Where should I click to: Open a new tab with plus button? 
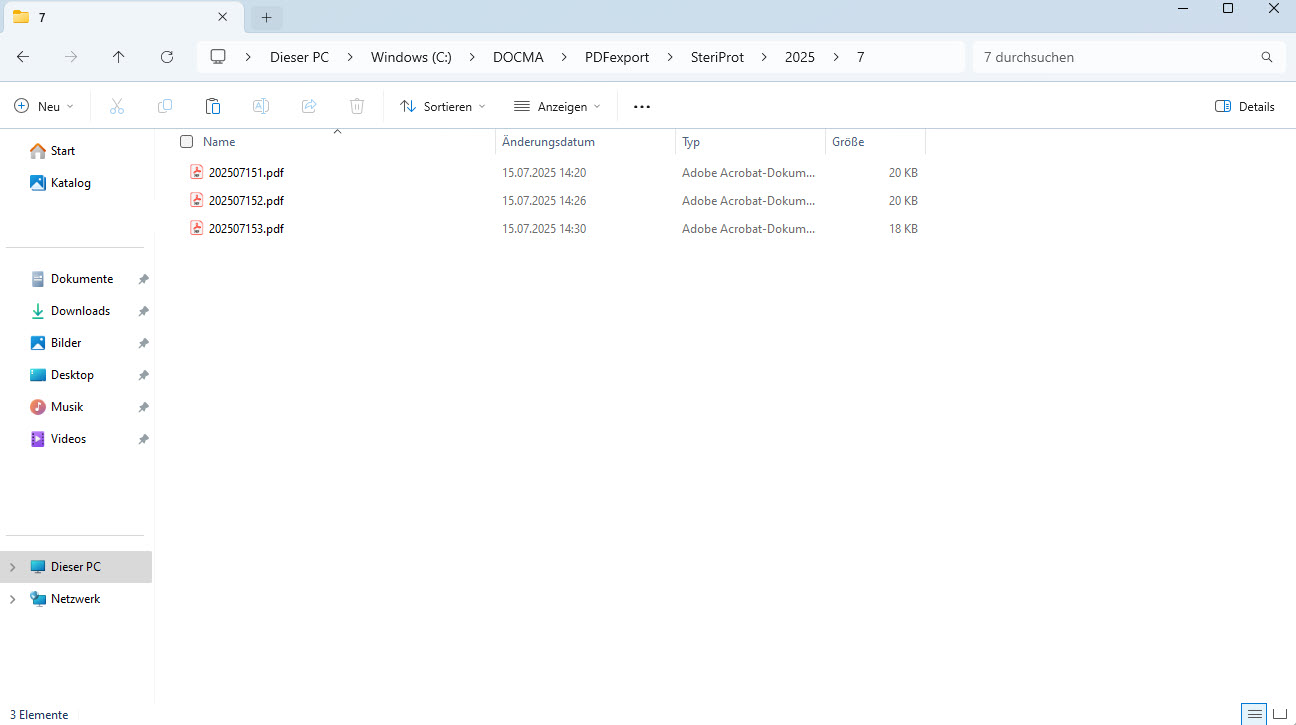click(266, 17)
